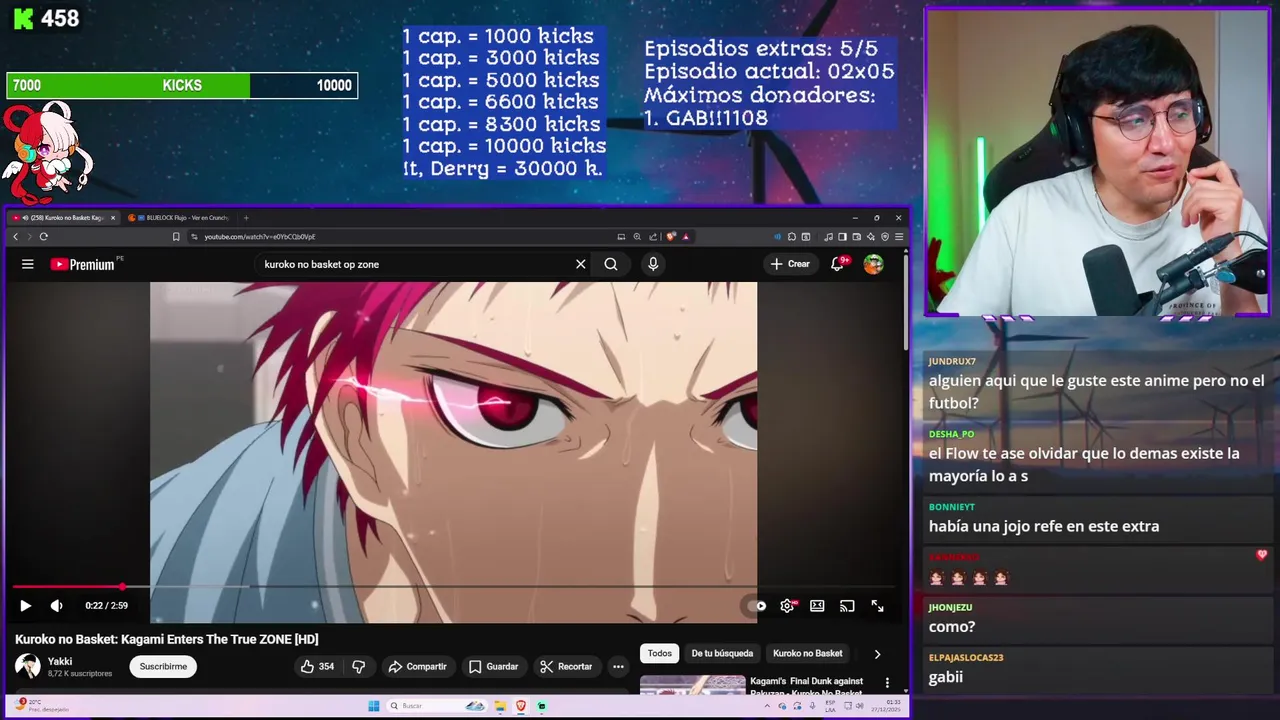Reload the YouTube page
This screenshot has height=720, width=1280.
pyautogui.click(x=43, y=237)
